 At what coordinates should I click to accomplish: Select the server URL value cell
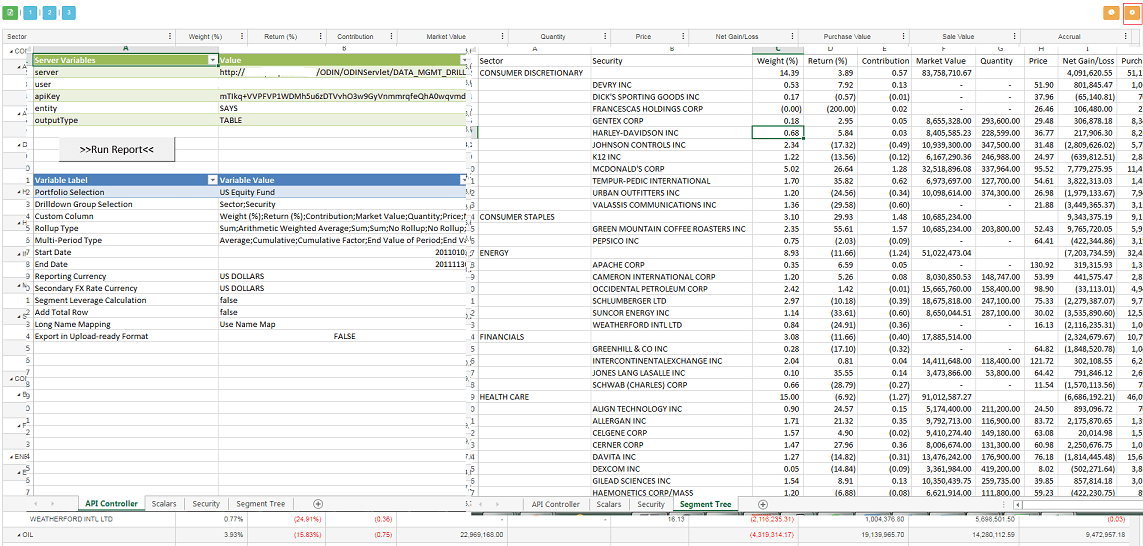coord(342,73)
